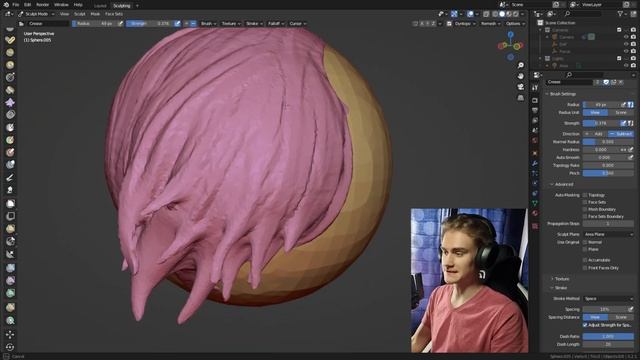Image resolution: width=640 pixels, height=360 pixels.
Task: Open the outliner filter funnel icon
Action: [620, 14]
